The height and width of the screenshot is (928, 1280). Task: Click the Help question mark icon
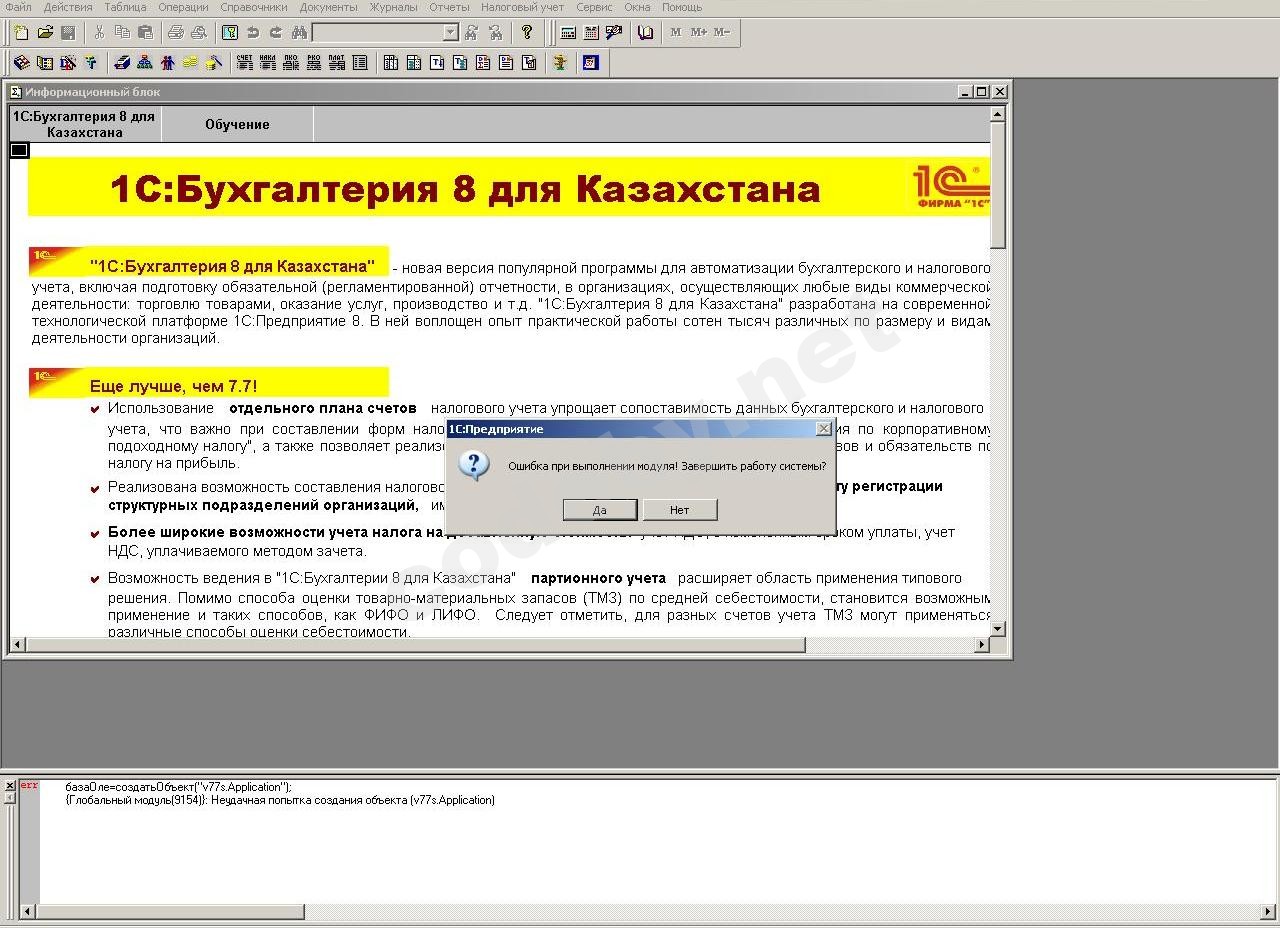pos(527,32)
